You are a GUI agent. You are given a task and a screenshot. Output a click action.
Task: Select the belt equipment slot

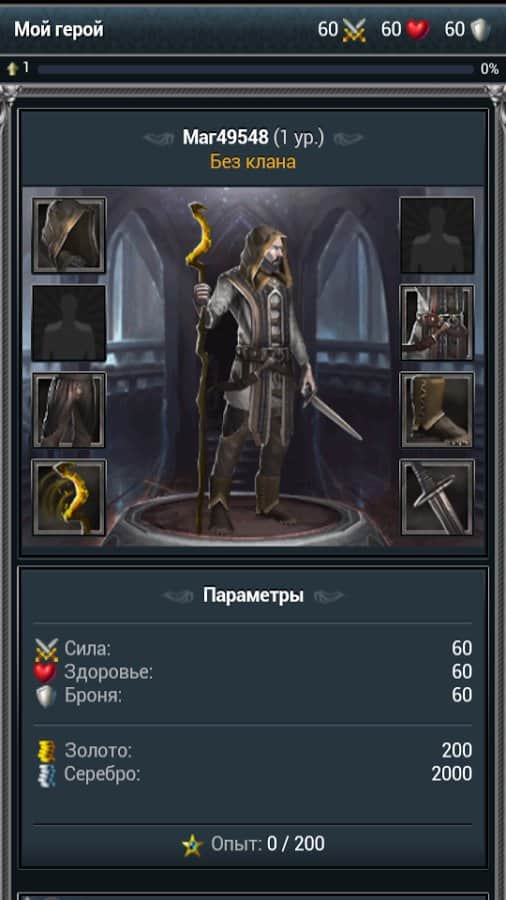click(x=437, y=323)
